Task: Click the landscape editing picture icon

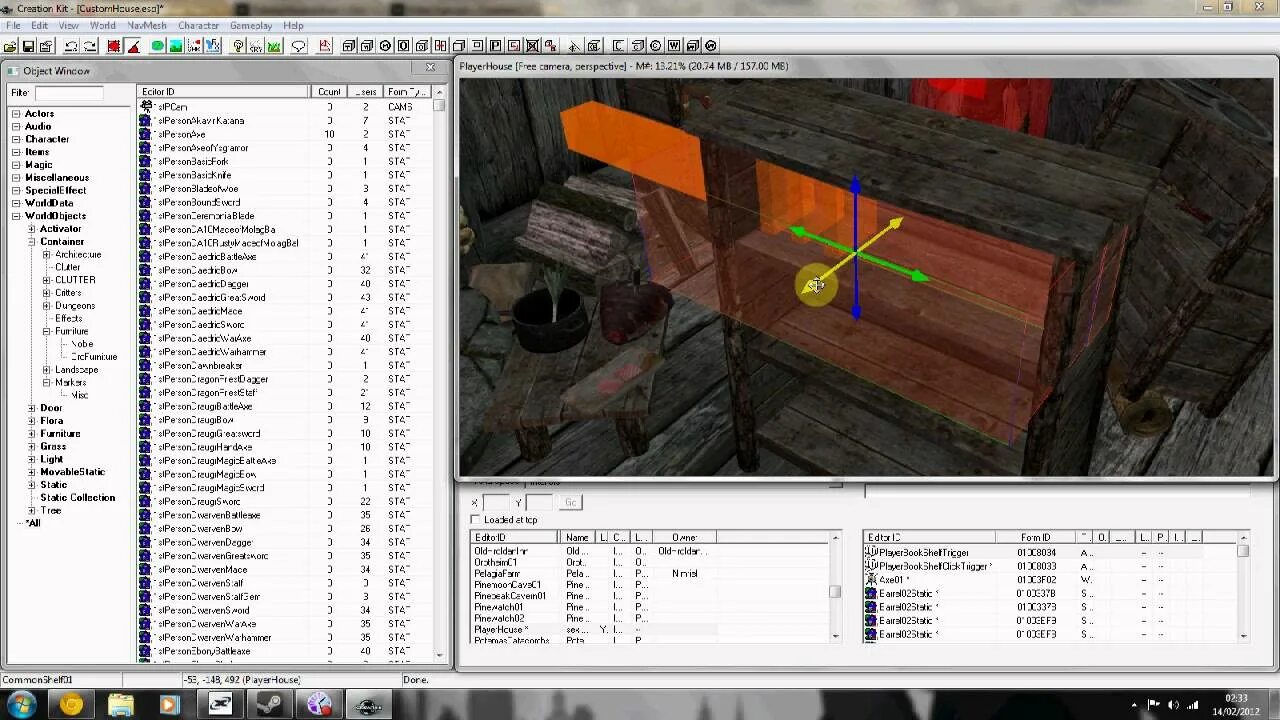Action: point(176,46)
